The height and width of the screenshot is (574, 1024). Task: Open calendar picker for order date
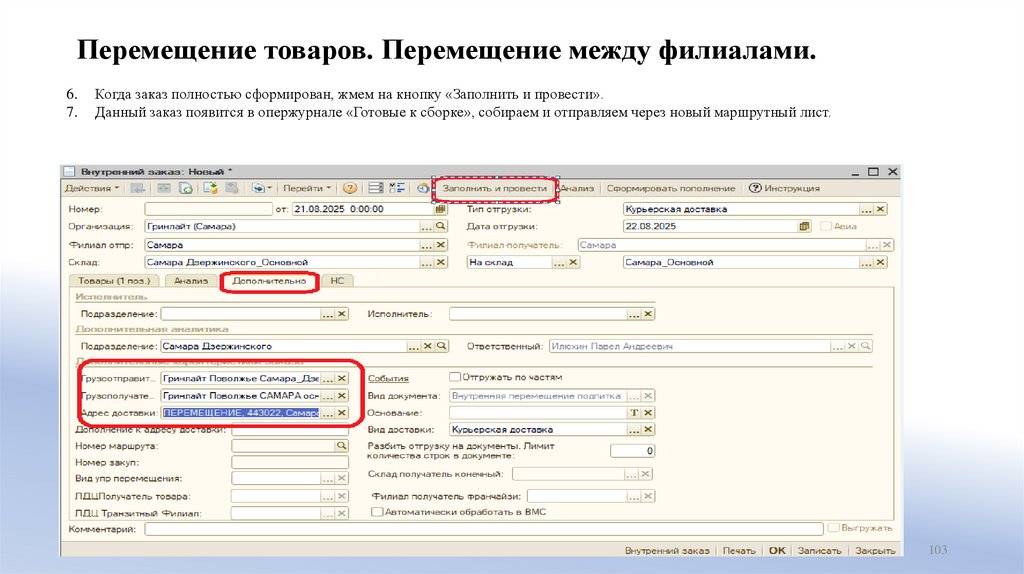[x=441, y=209]
